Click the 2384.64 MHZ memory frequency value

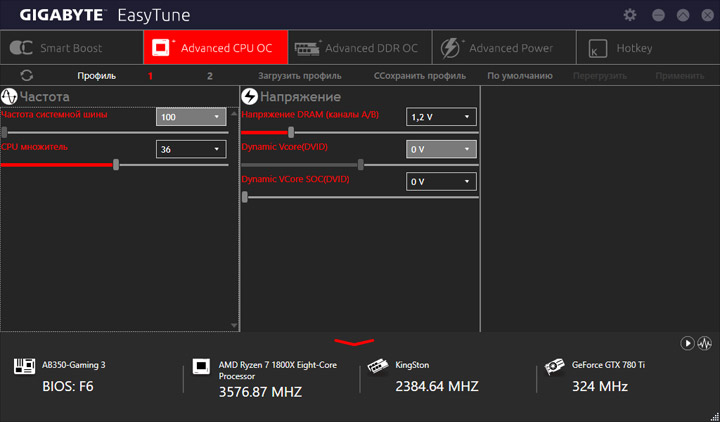pos(437,386)
